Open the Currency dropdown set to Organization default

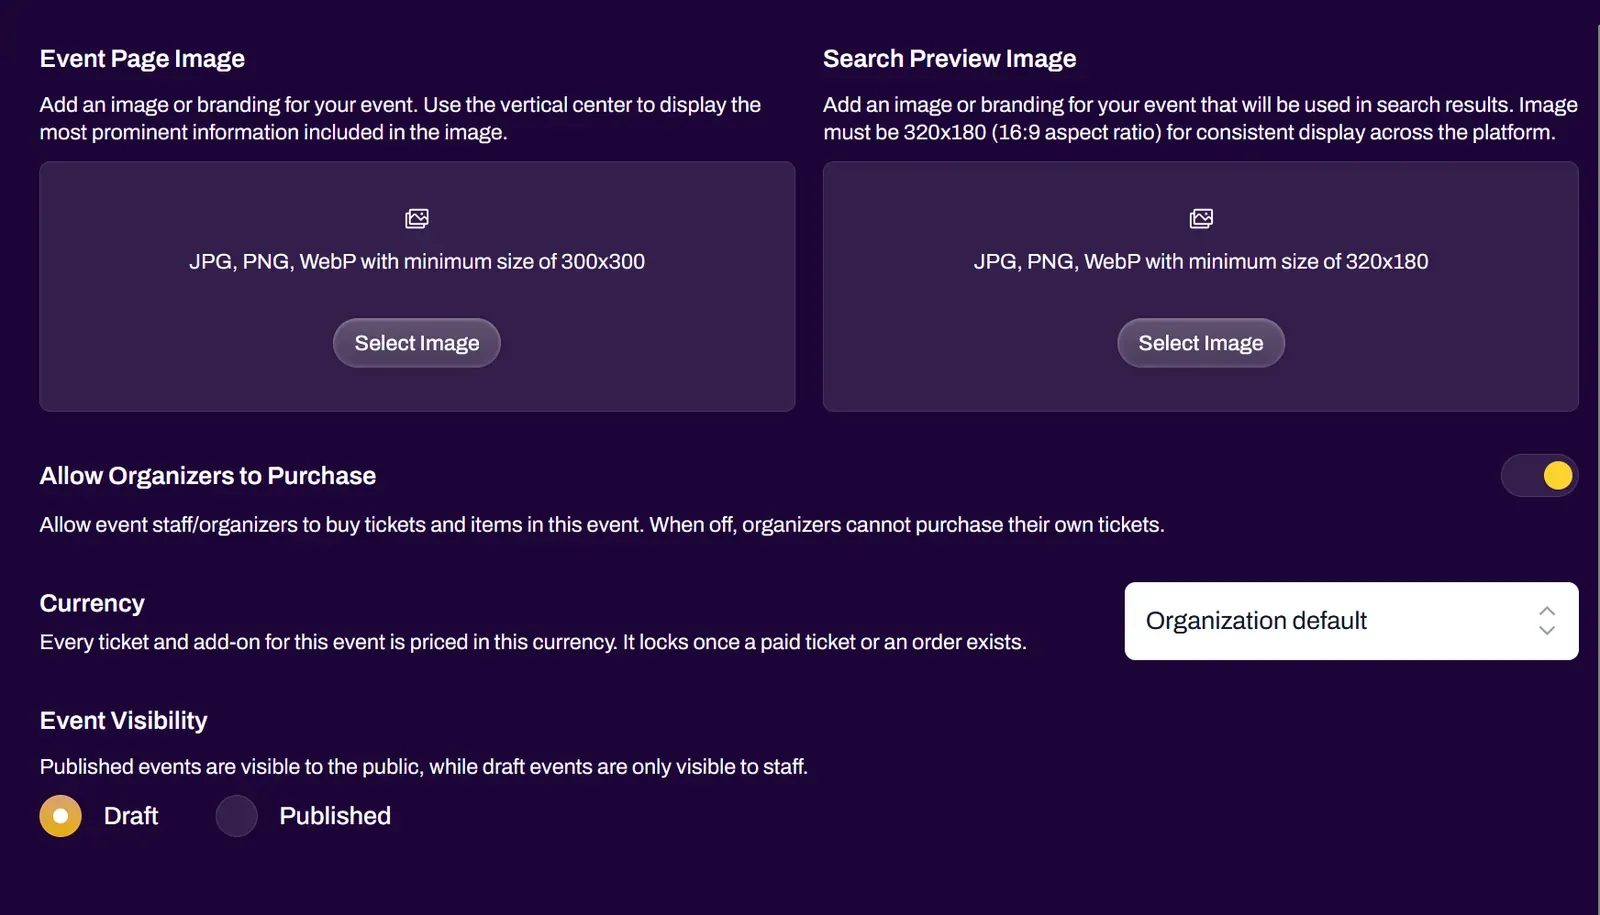tap(1351, 621)
